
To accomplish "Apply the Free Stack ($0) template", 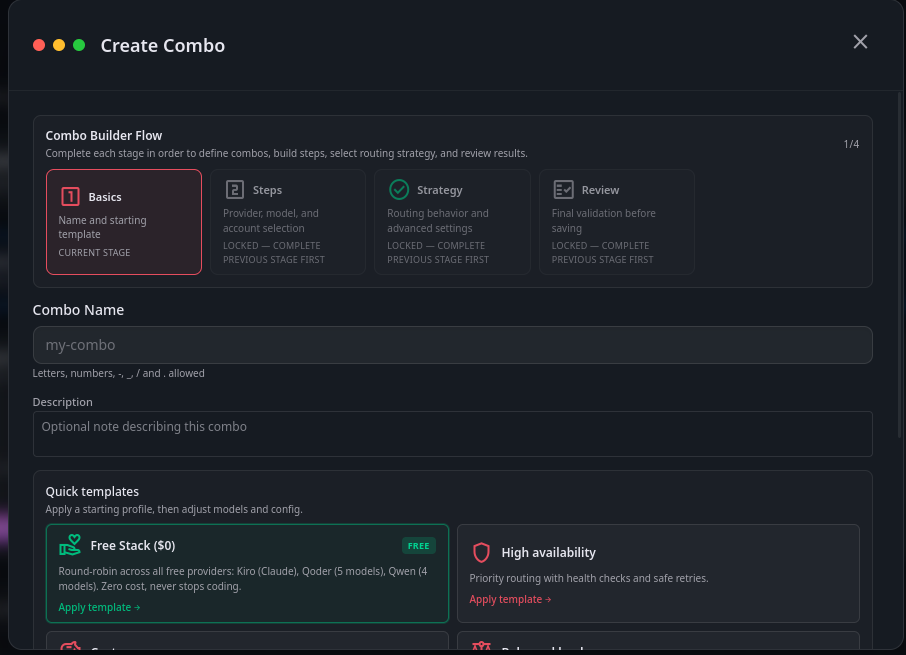I will [99, 607].
